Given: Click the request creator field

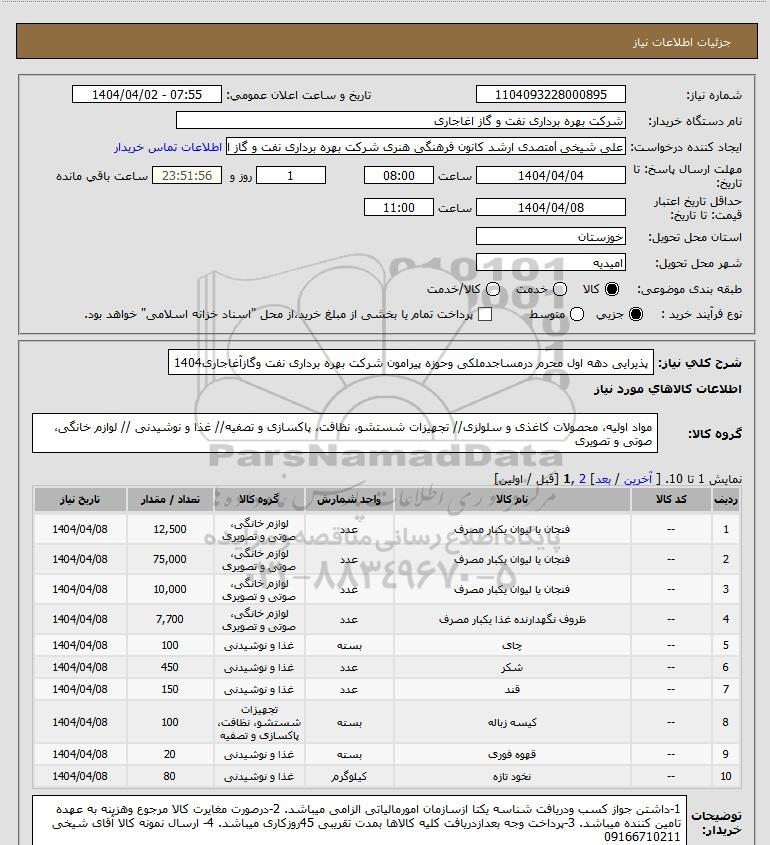Looking at the screenshot, I should pyautogui.click(x=426, y=147).
